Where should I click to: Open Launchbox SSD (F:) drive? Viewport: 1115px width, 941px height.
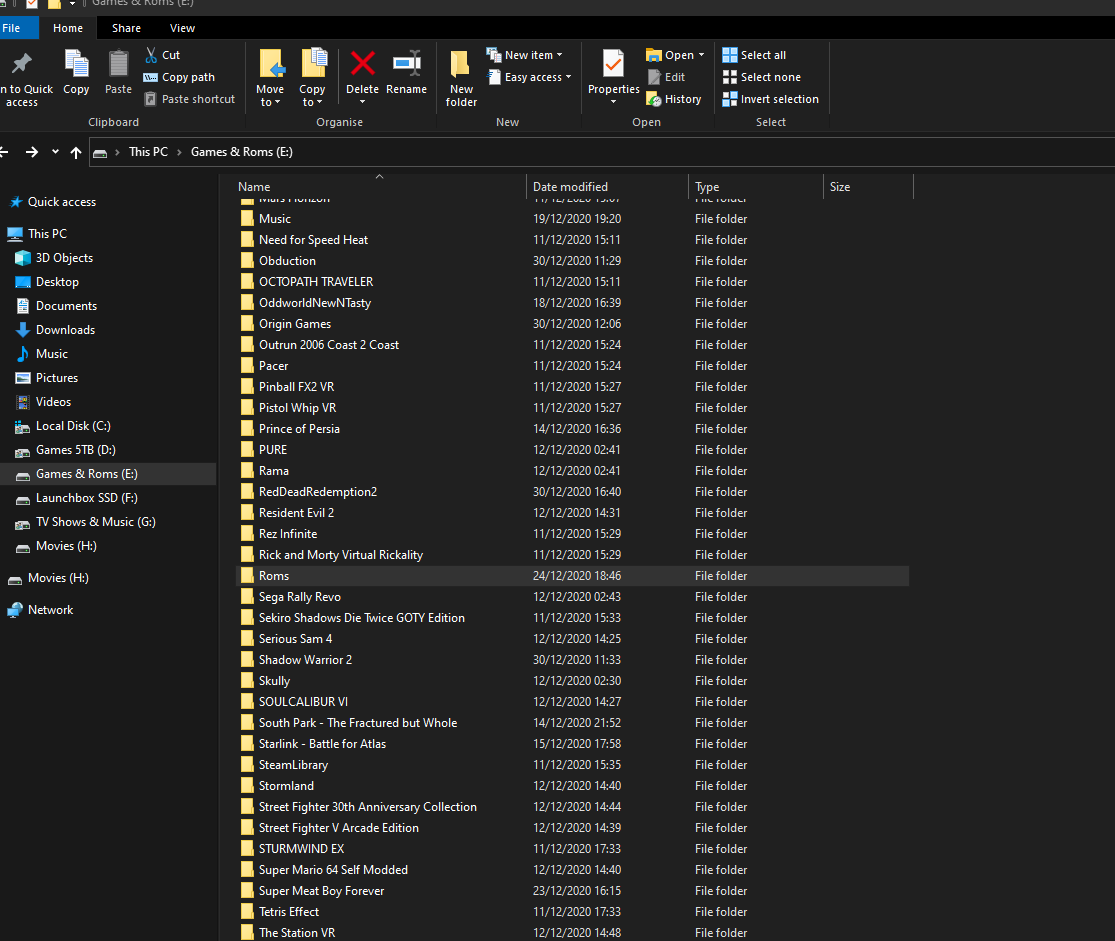87,498
